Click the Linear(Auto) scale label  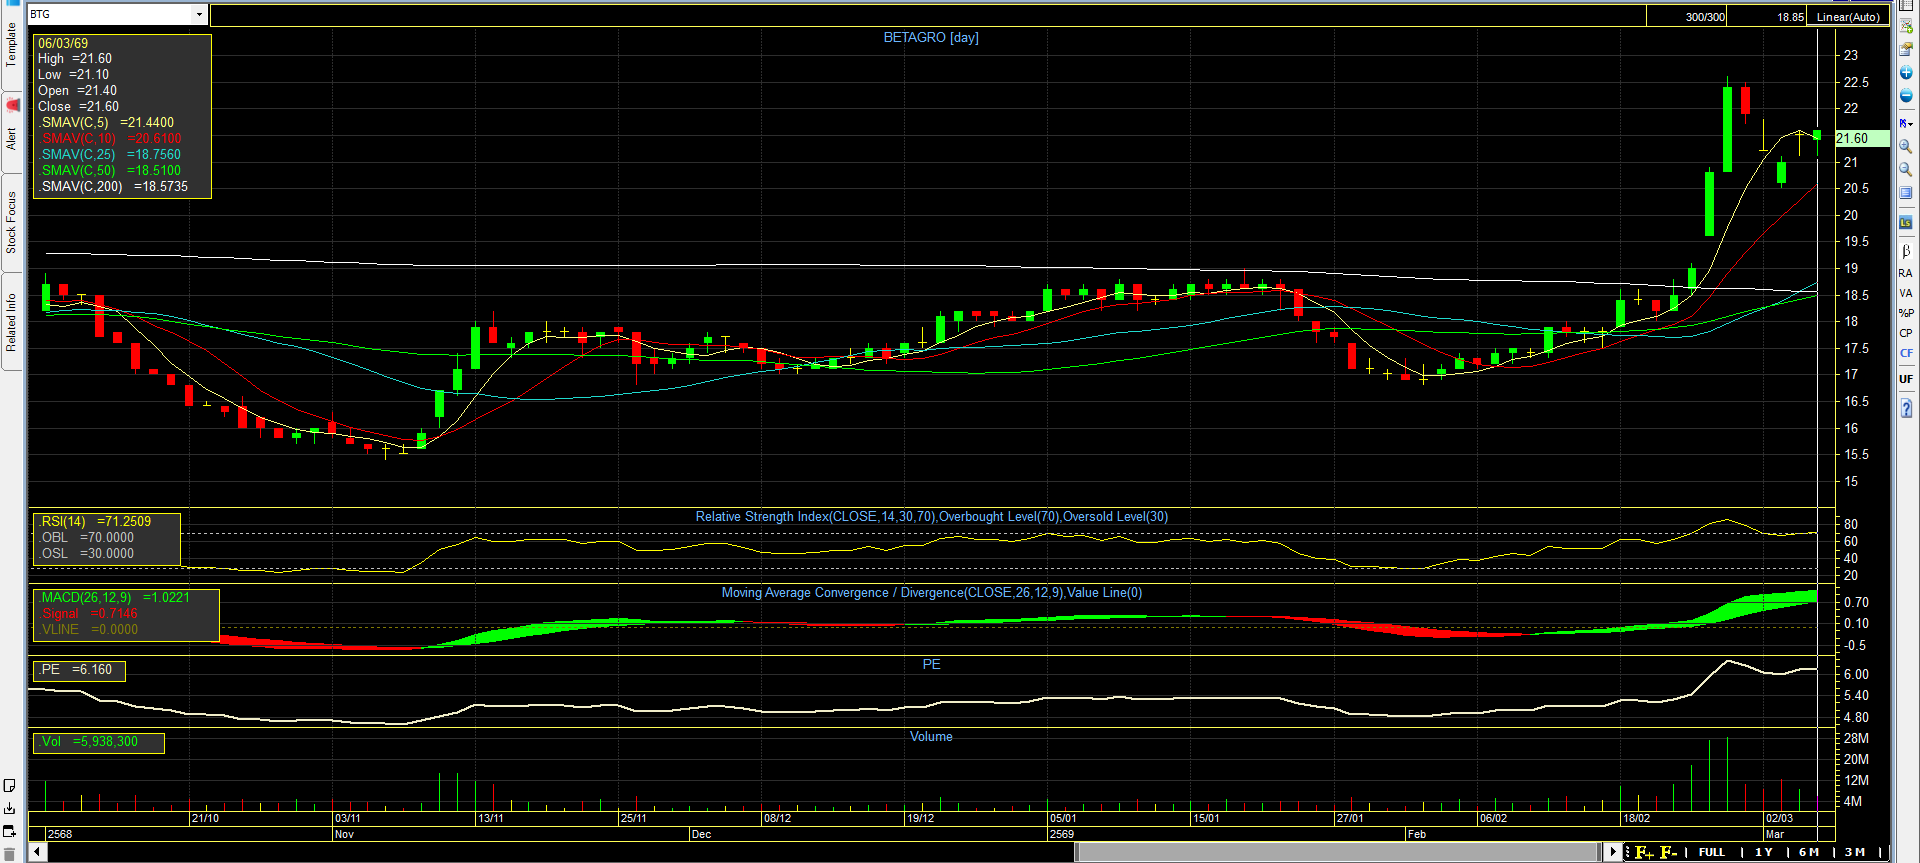(x=1848, y=16)
